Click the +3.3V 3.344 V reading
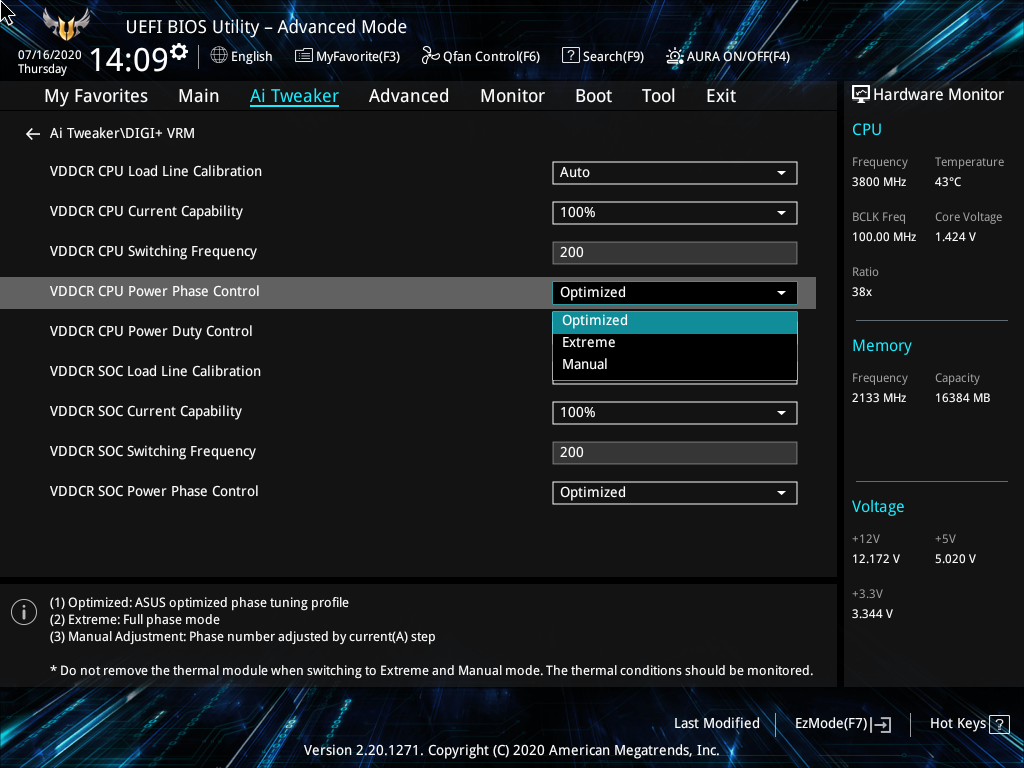This screenshot has height=768, width=1024. pos(872,615)
